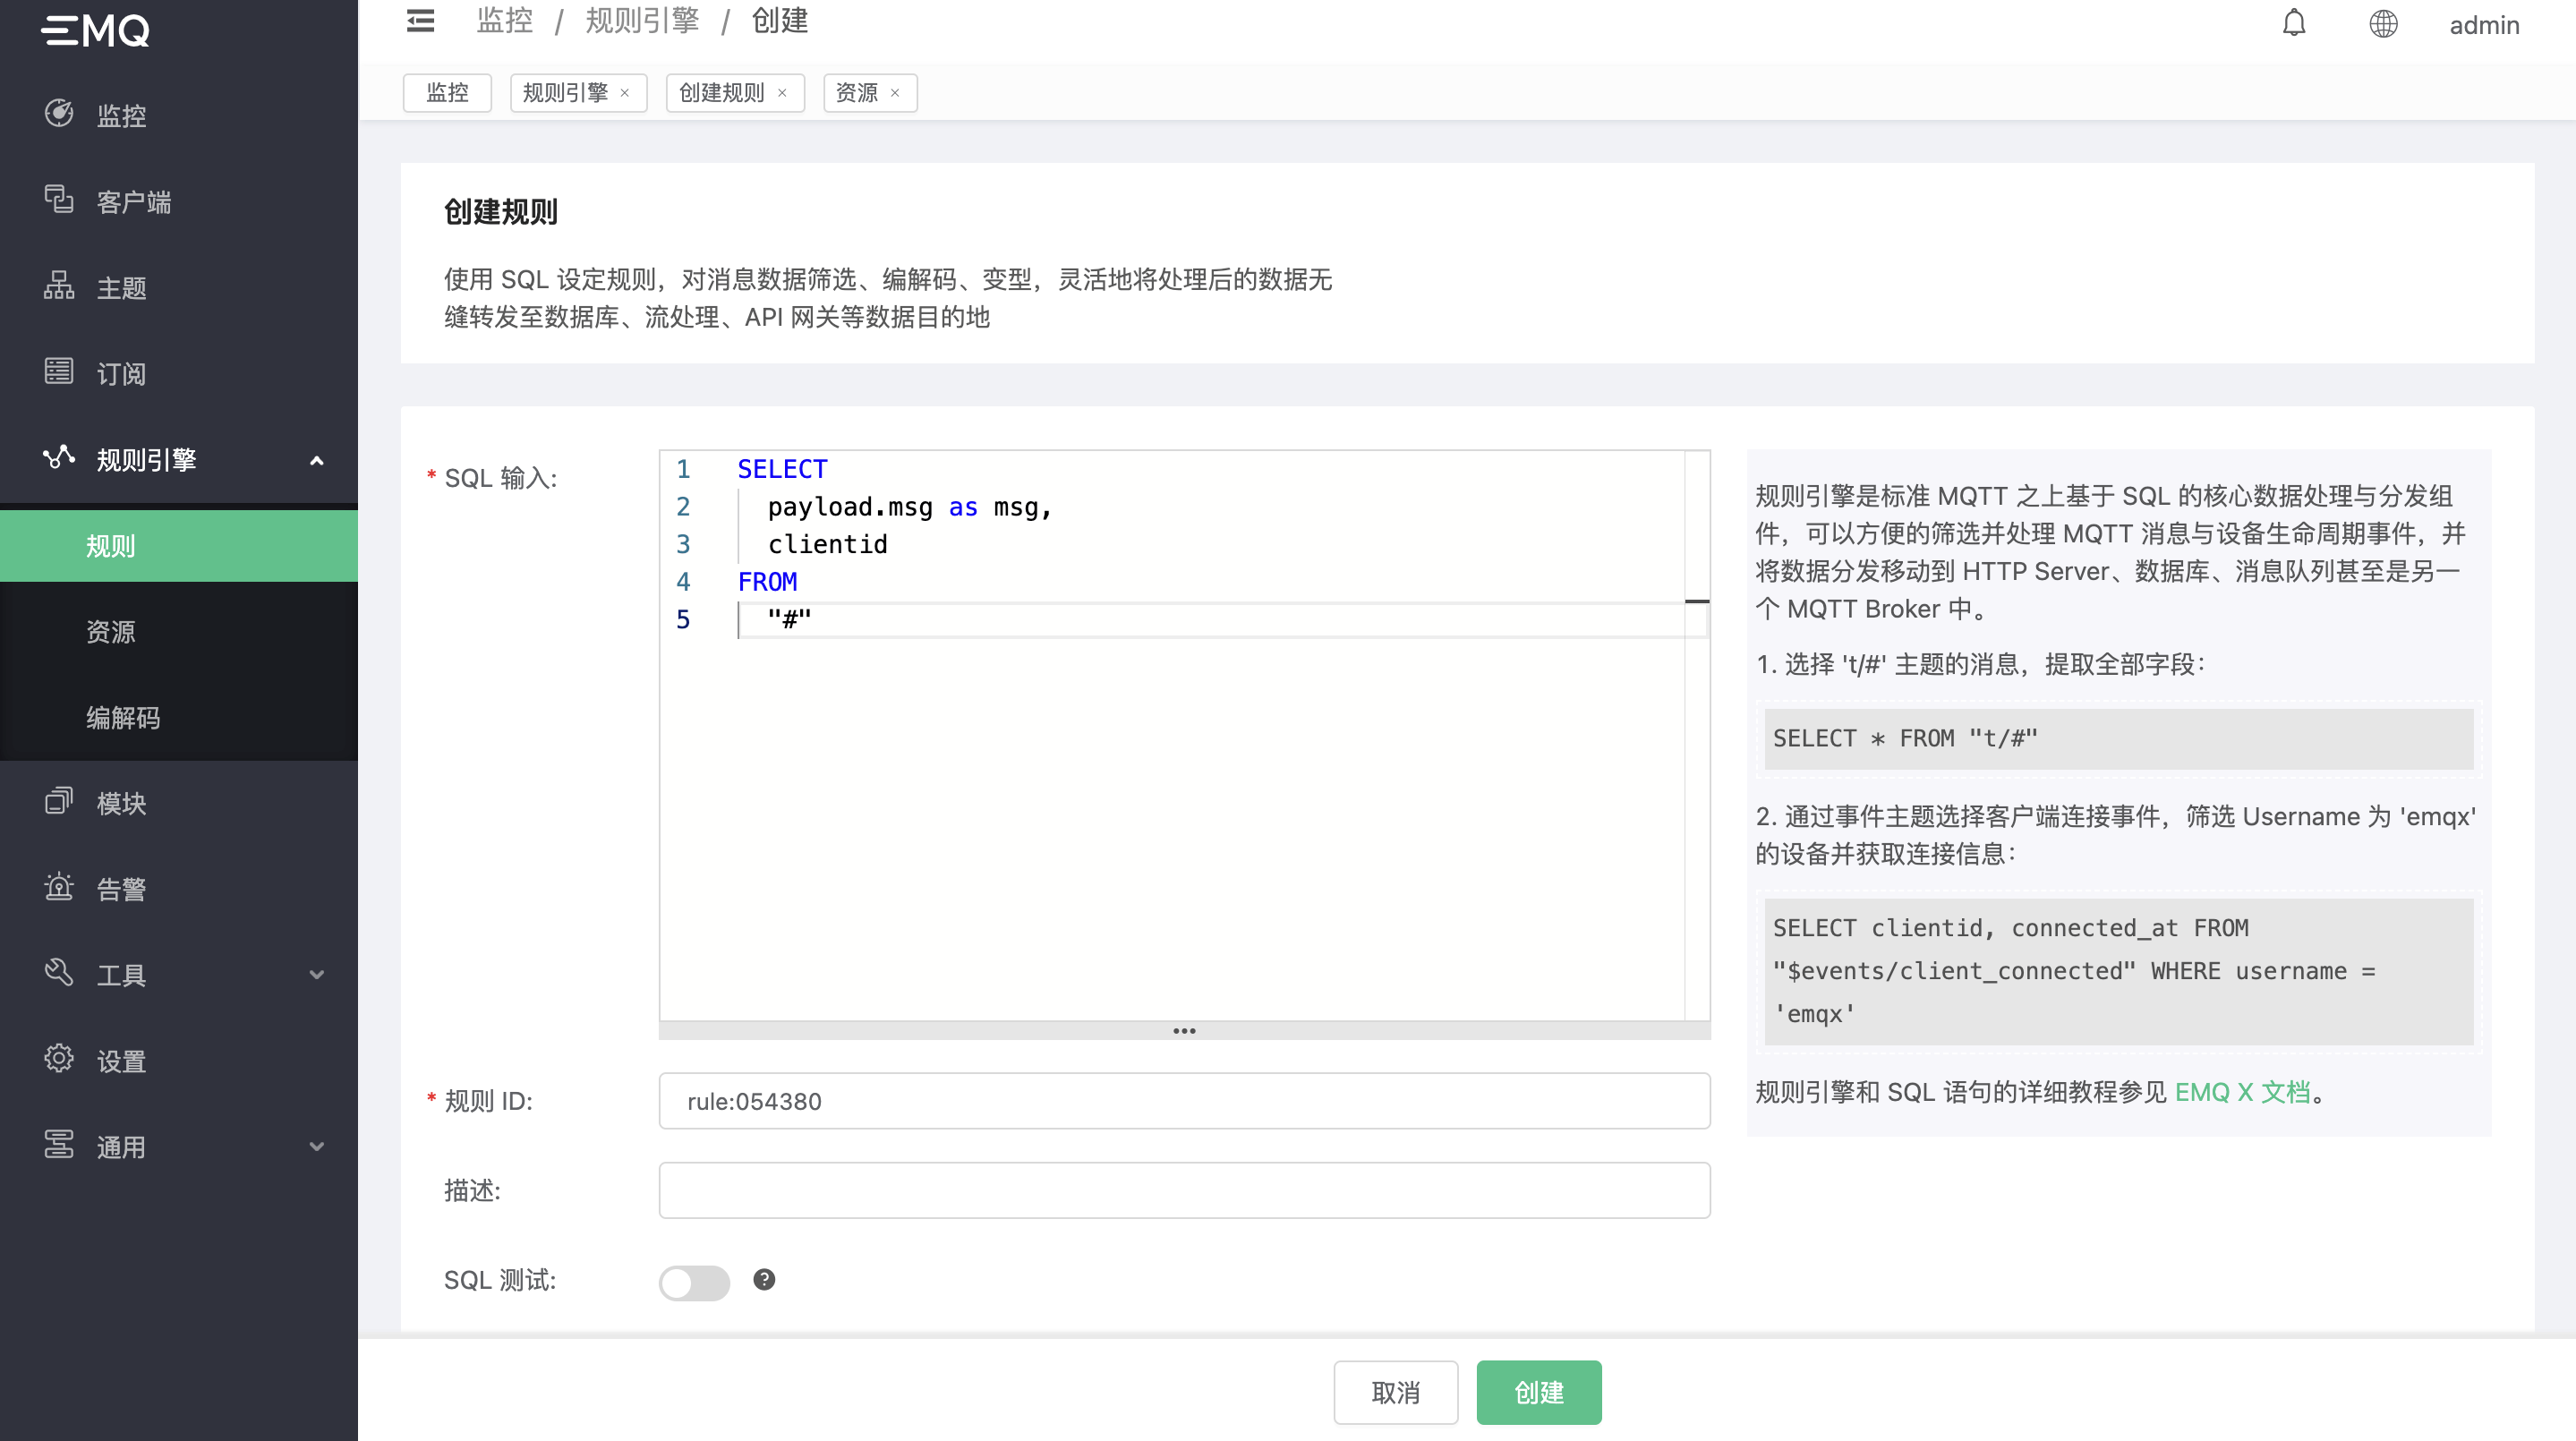Screen dimensions: 2576x1441
Task: Enable the SQL 测试 toggle switch
Action: (694, 1281)
